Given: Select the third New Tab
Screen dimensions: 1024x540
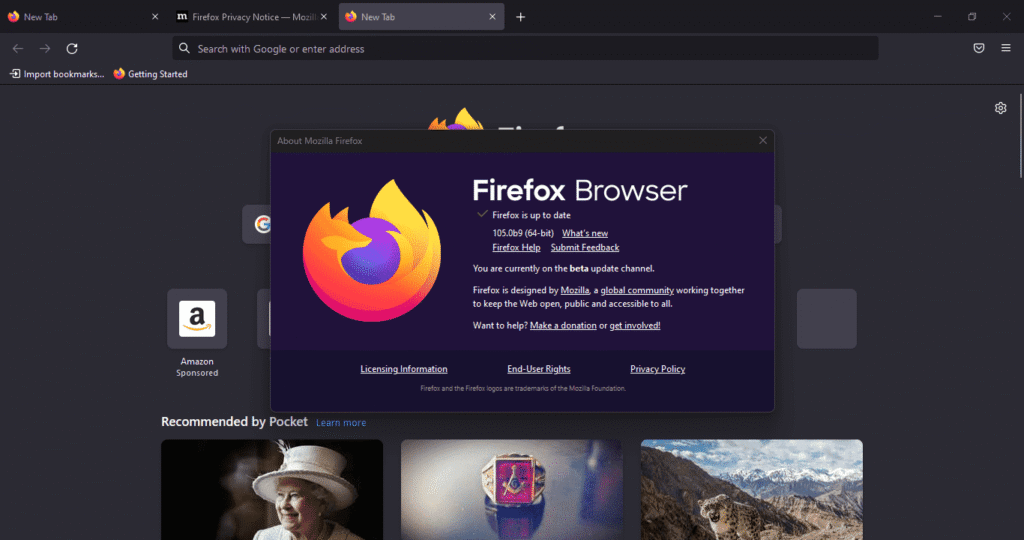Looking at the screenshot, I should (x=421, y=17).
